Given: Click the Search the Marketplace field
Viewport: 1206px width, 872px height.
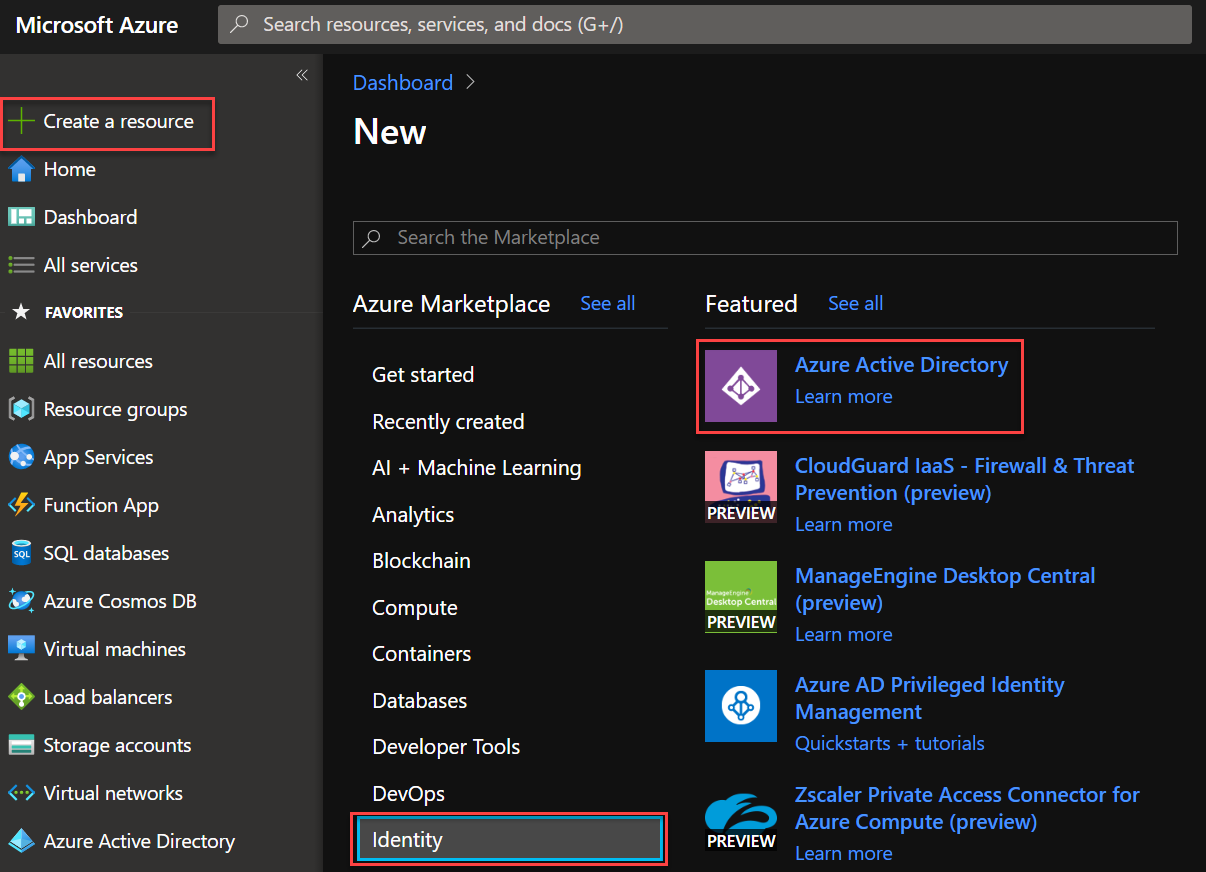Looking at the screenshot, I should pos(765,238).
